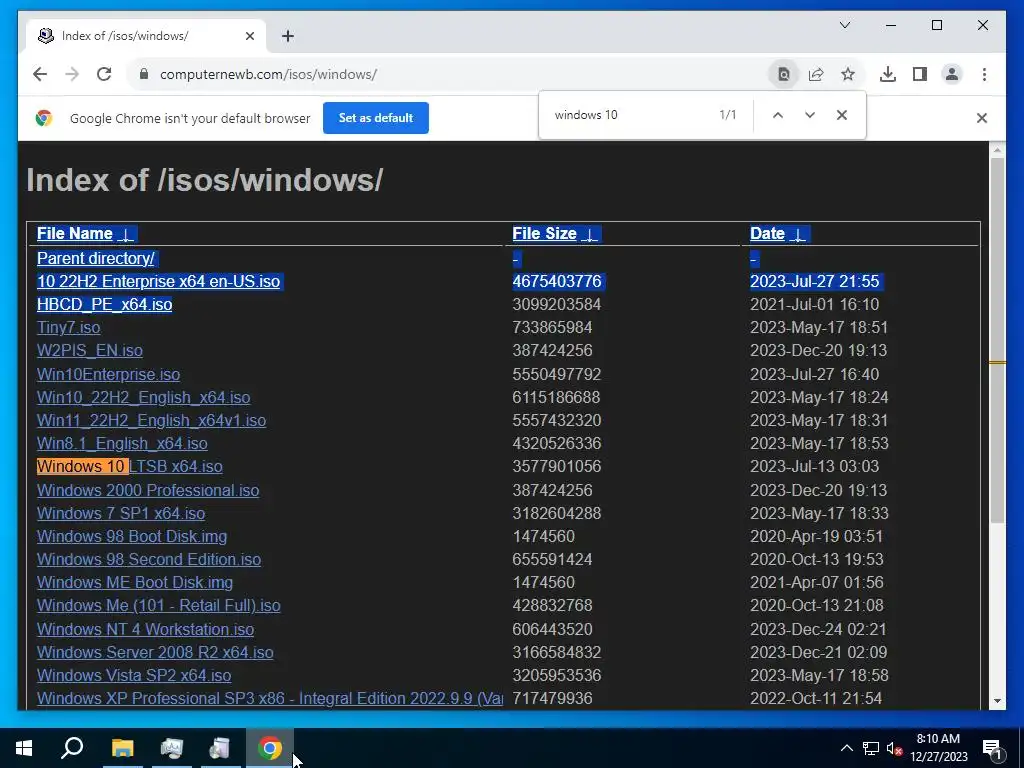Screen dimensions: 1024x768
Task: Click the Chrome taskbar icon
Action: tap(269, 748)
